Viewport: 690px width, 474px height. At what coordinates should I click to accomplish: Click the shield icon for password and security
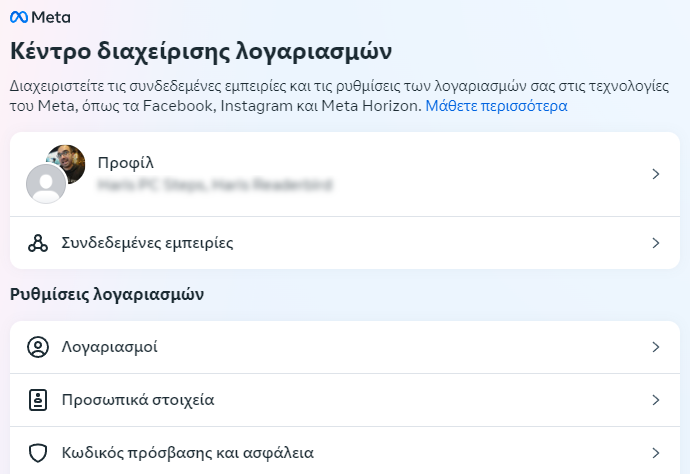(38, 453)
